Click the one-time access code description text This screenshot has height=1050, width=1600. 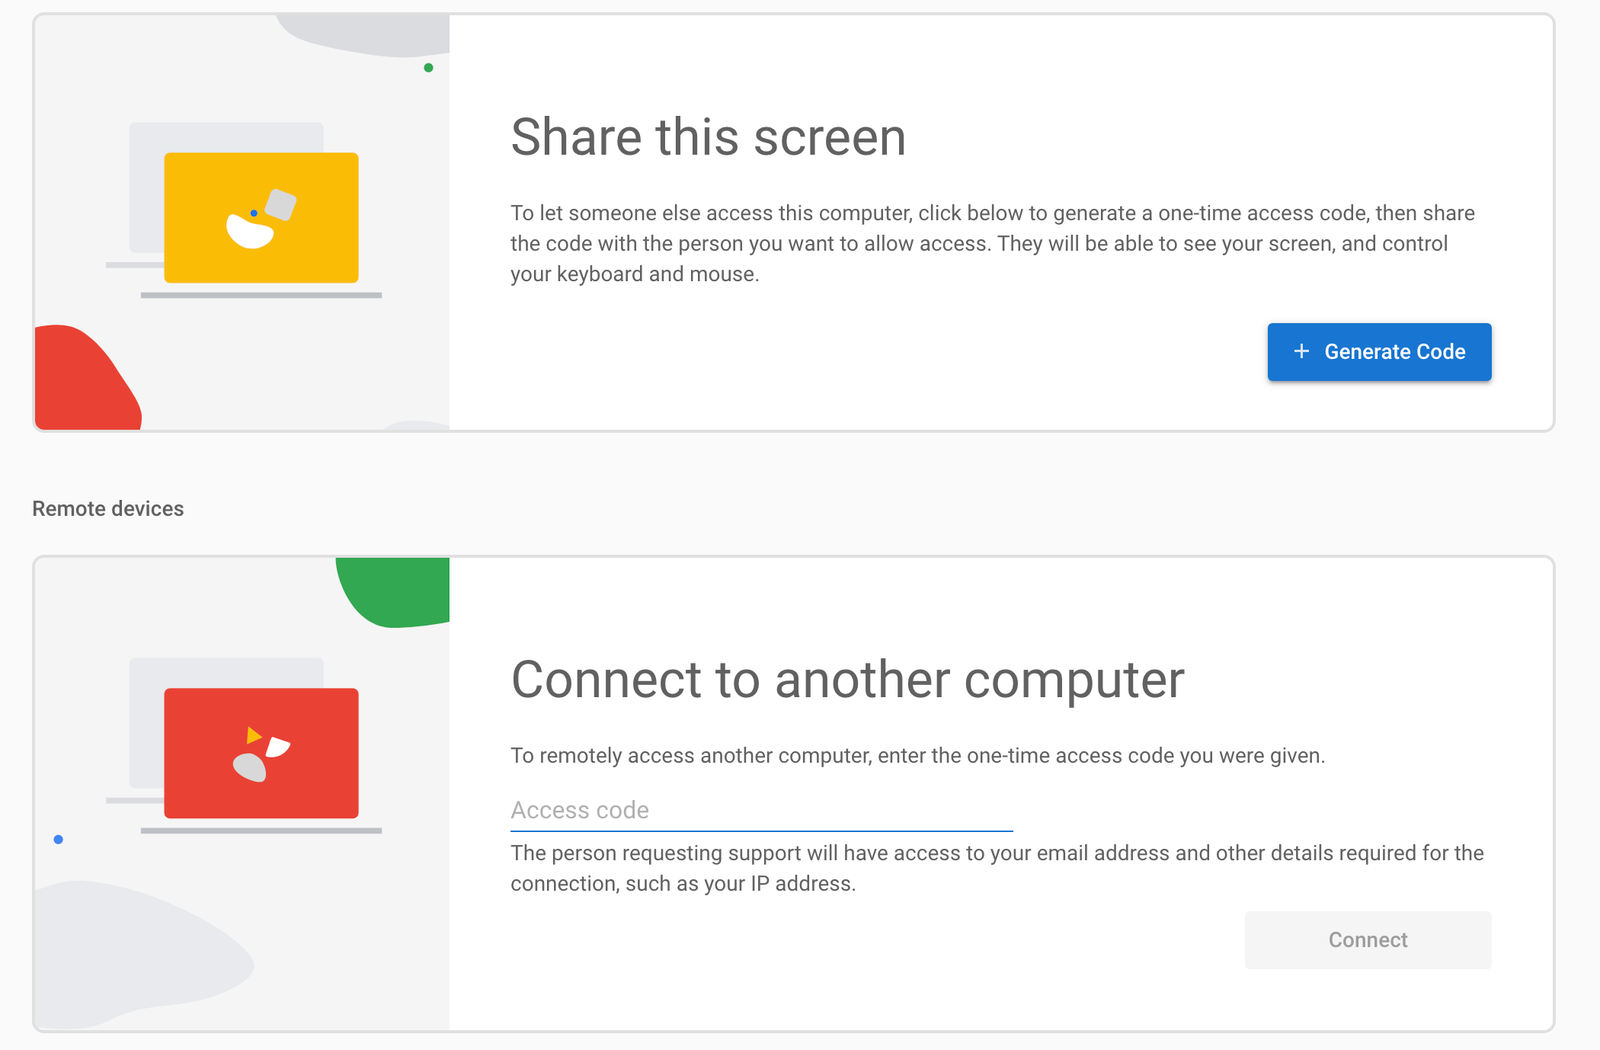pos(918,756)
